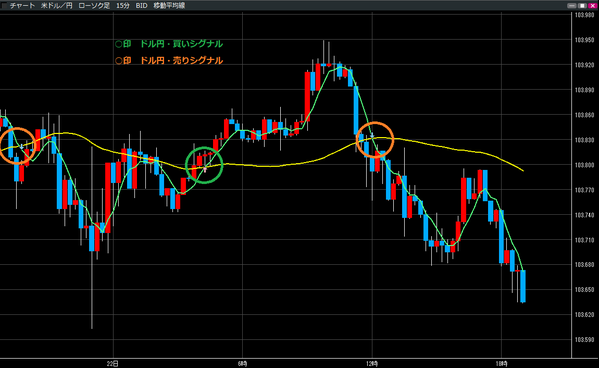Maximize the chart window

click(x=582, y=6)
